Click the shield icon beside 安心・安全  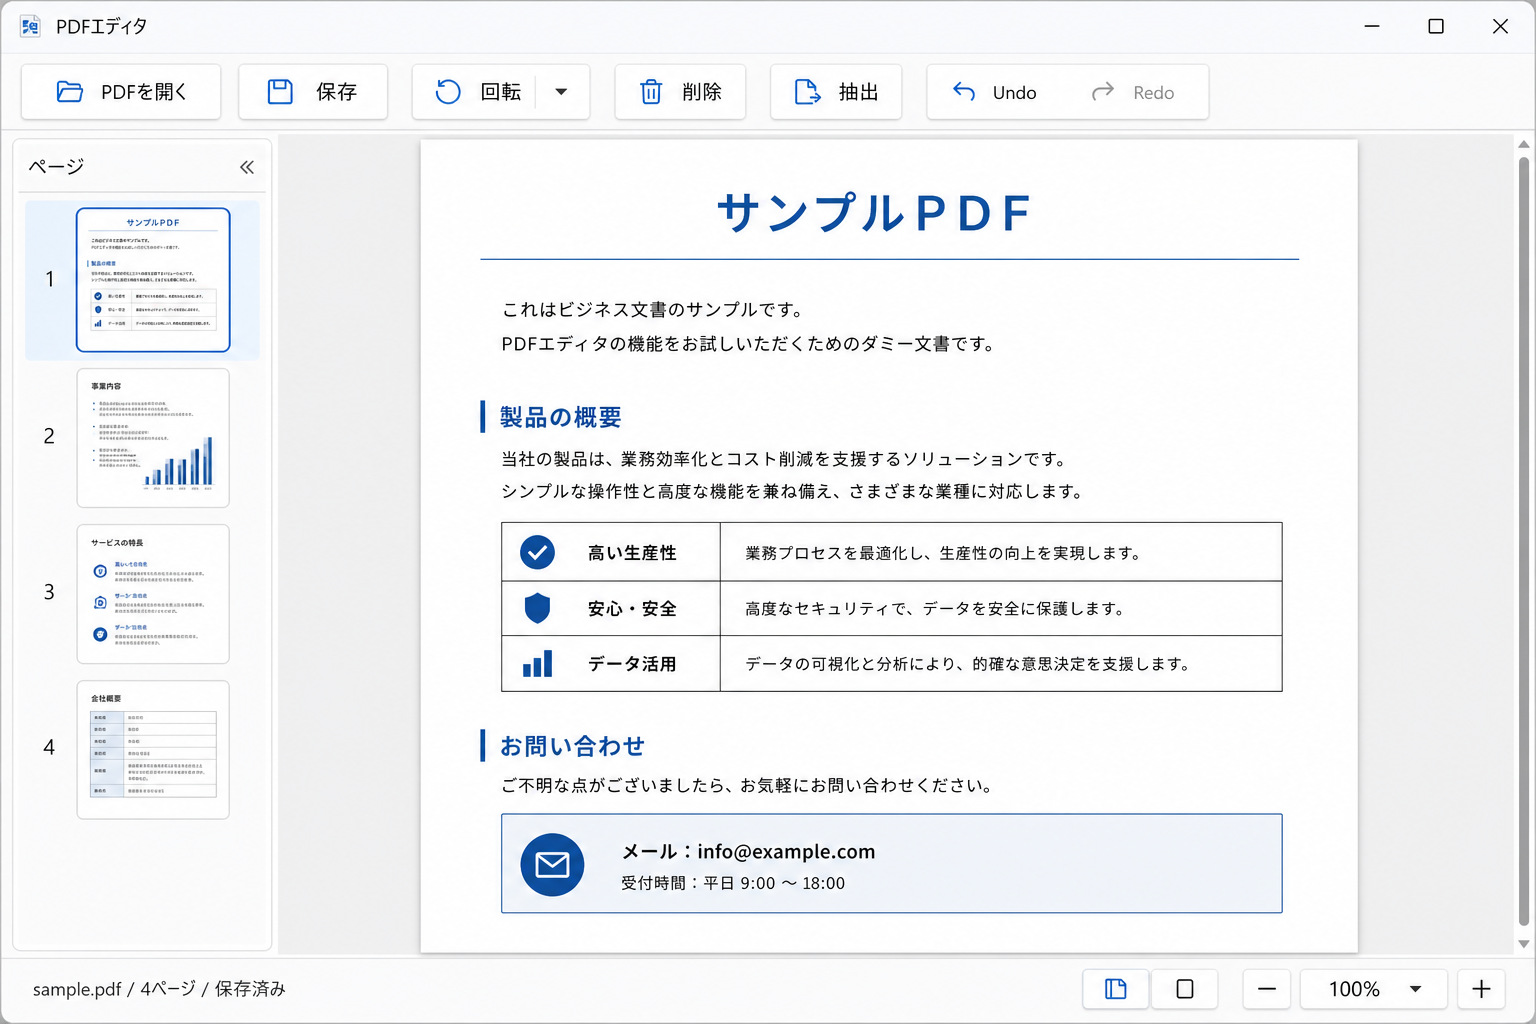537,608
